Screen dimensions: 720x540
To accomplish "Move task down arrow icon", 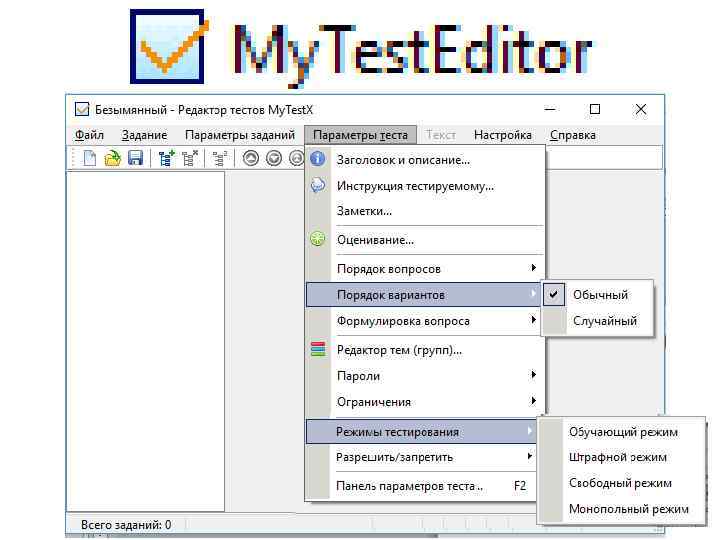I will (x=274, y=158).
